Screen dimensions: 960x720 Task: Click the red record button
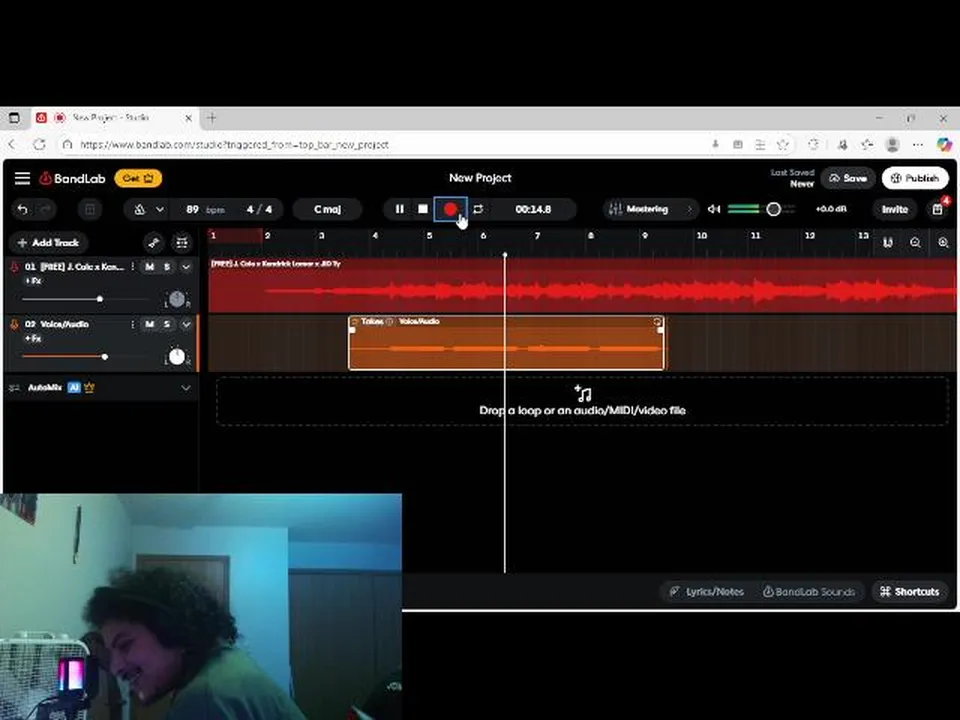pyautogui.click(x=451, y=209)
